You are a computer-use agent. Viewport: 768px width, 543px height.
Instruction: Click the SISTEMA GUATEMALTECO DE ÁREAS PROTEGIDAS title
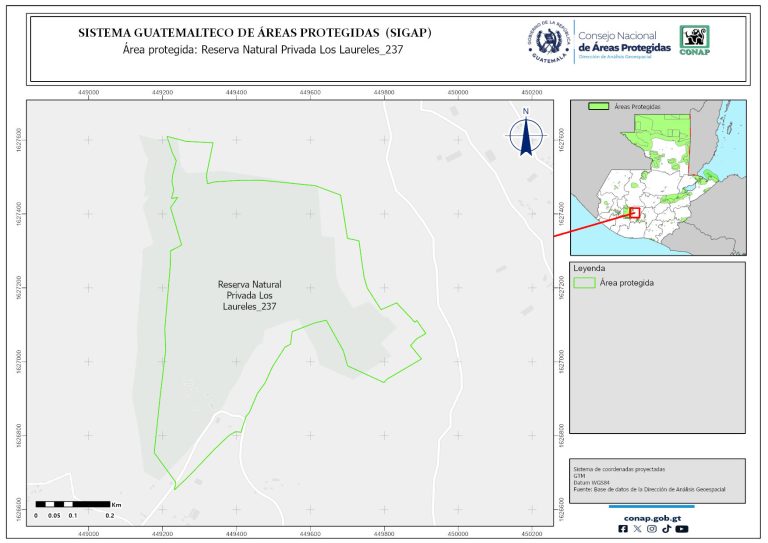point(255,32)
